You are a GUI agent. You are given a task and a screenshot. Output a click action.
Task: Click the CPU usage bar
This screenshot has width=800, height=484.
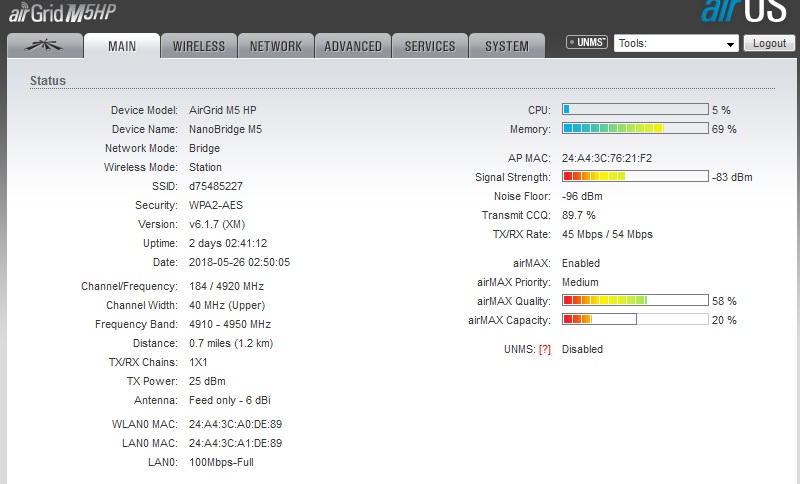point(635,109)
